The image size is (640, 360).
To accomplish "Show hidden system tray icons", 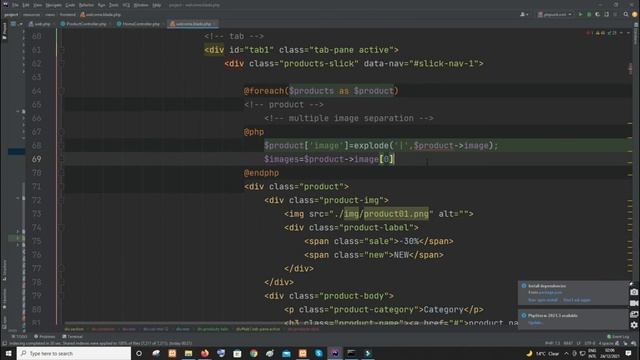I will coord(566,353).
